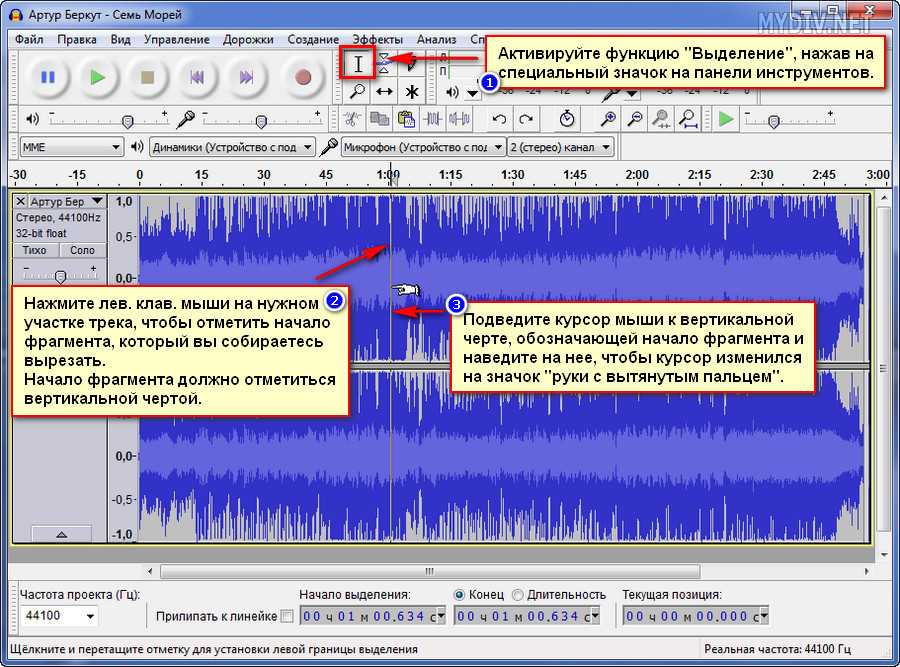Image resolution: width=900 pixels, height=667 pixels.
Task: Select the 'Конец' radio button
Action: (460, 594)
